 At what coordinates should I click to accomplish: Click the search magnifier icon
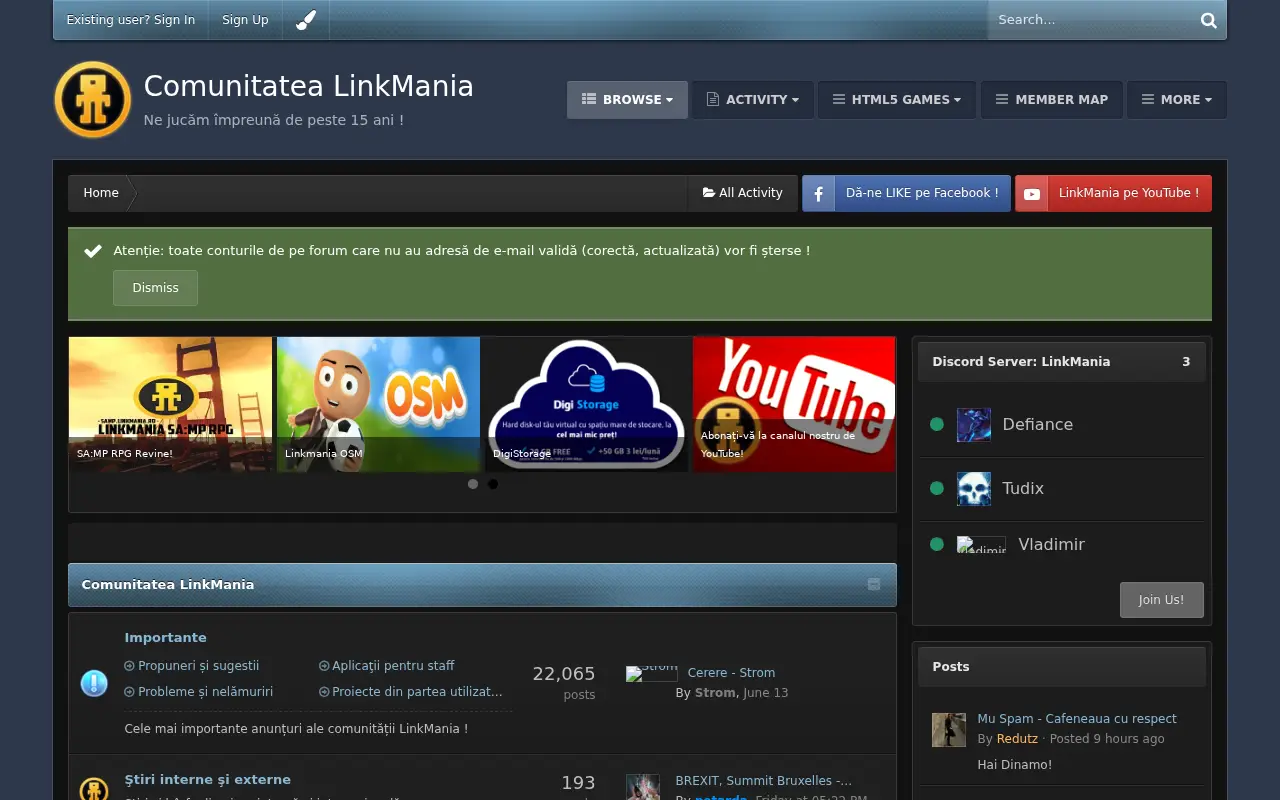1208,20
